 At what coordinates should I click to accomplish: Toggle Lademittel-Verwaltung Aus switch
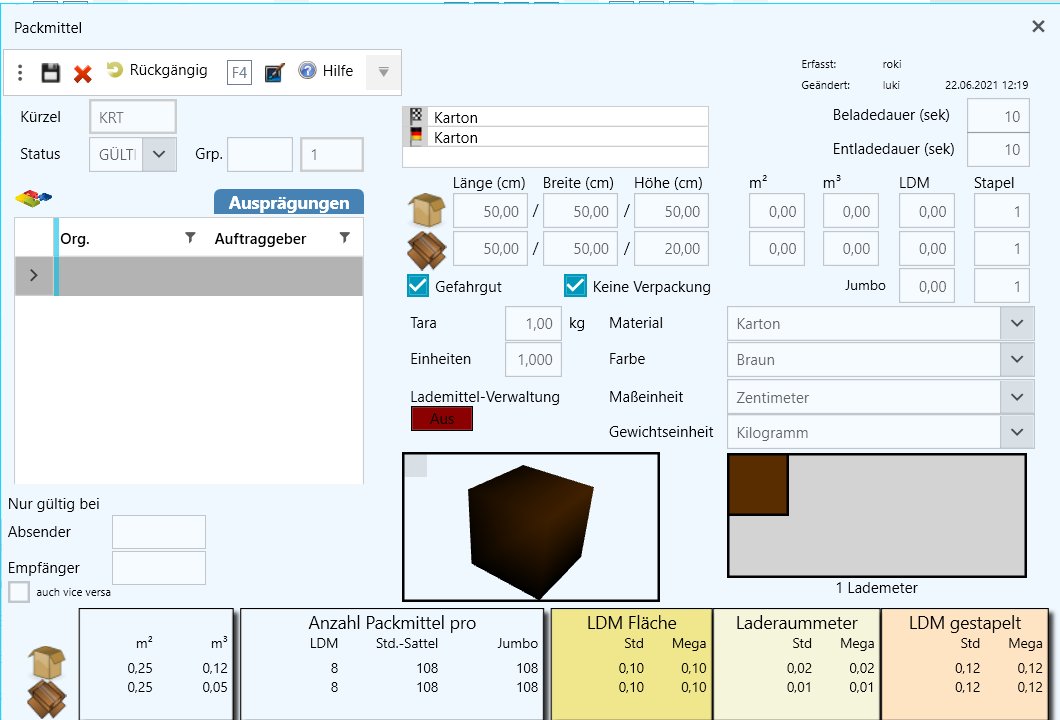click(441, 418)
